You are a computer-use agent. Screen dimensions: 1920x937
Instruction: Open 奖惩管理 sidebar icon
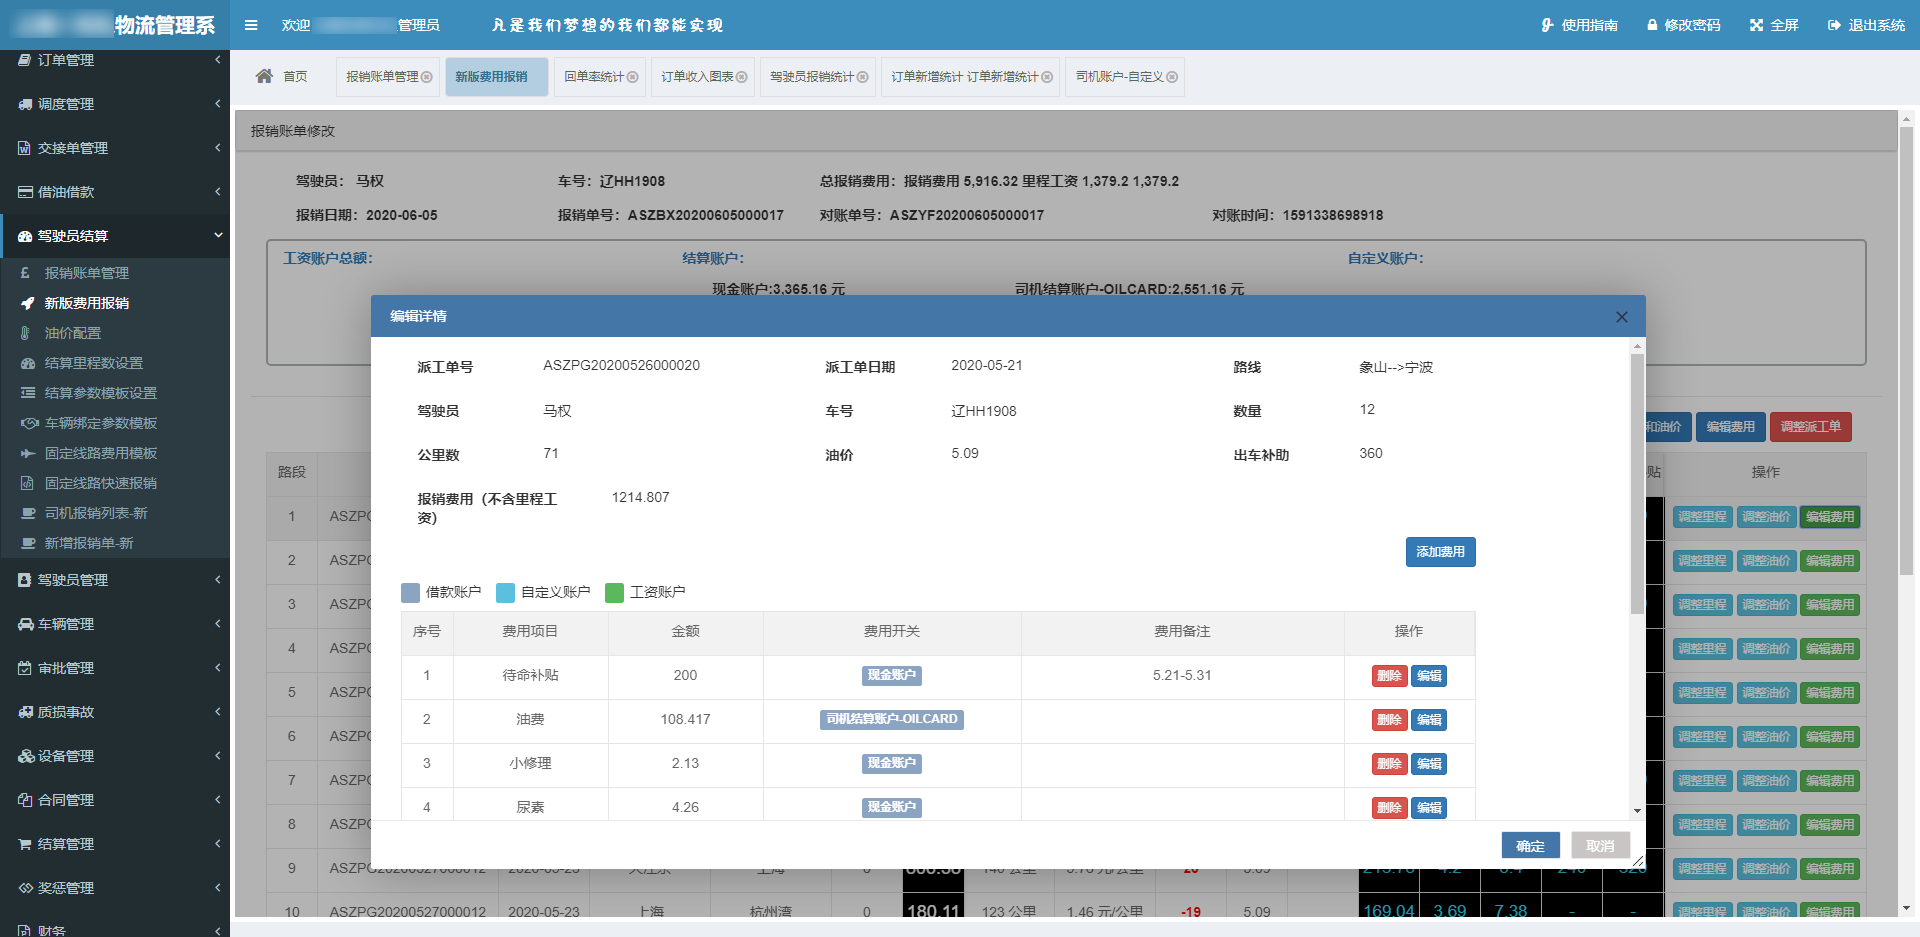click(x=25, y=888)
